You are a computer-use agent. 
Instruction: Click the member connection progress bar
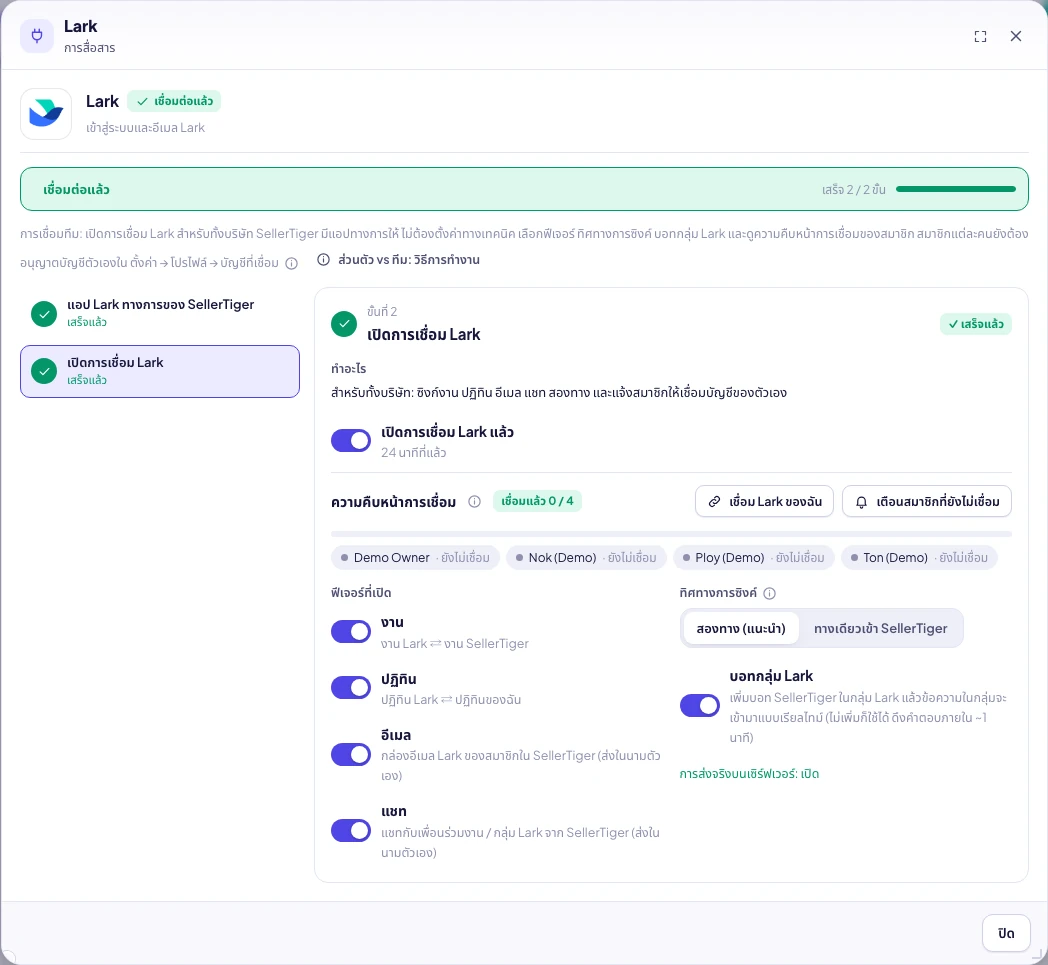[x=672, y=534]
